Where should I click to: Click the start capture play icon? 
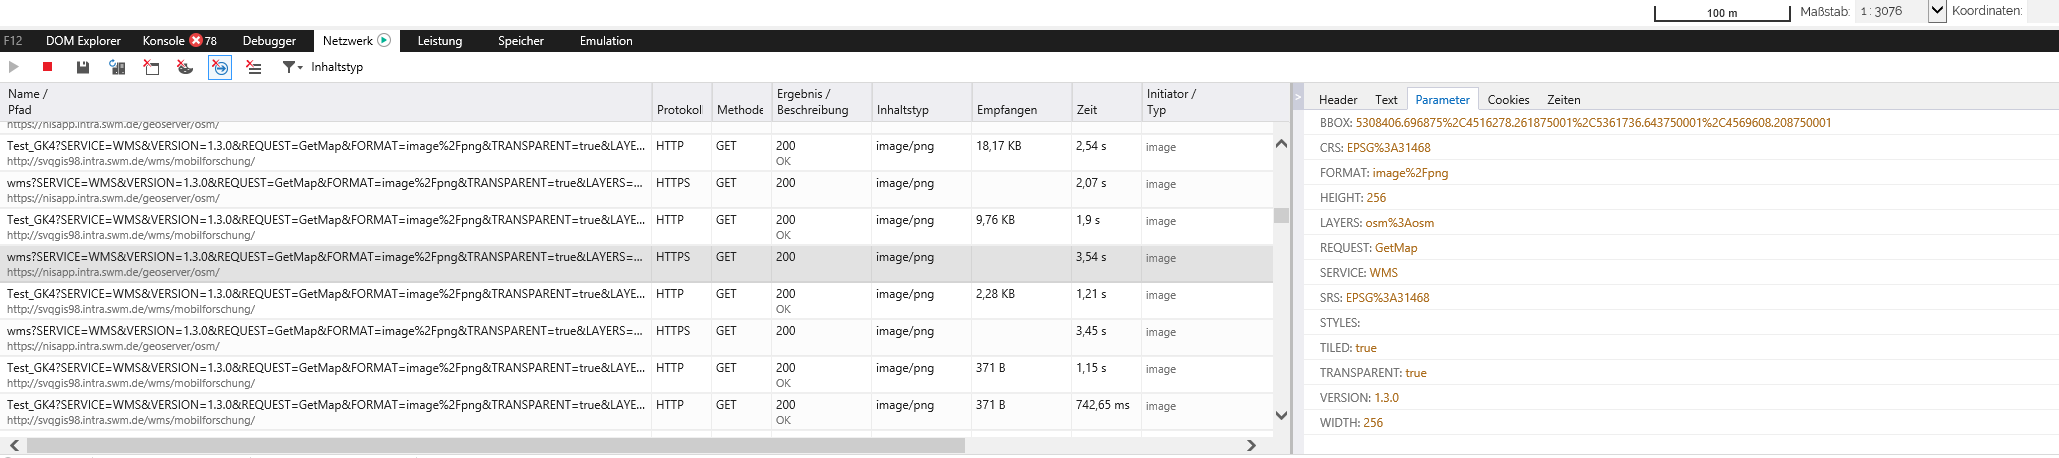[x=14, y=67]
